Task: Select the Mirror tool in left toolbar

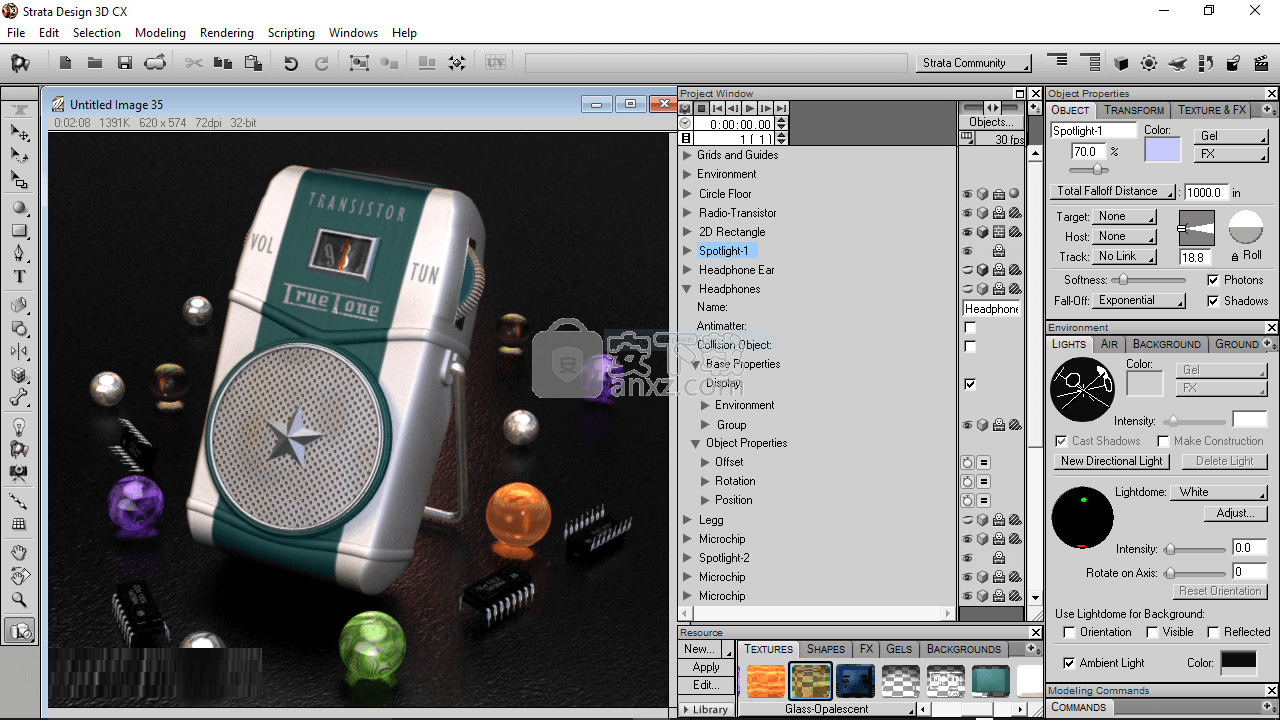Action: [x=19, y=351]
